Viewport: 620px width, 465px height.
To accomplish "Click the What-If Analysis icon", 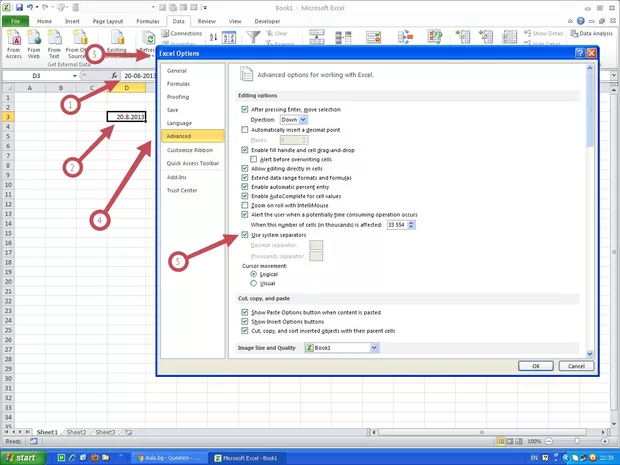I will tap(435, 37).
